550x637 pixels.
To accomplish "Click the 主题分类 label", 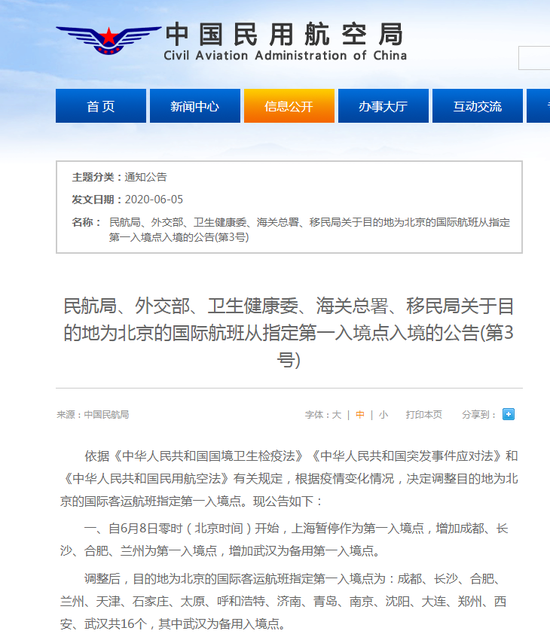I will click(x=96, y=177).
